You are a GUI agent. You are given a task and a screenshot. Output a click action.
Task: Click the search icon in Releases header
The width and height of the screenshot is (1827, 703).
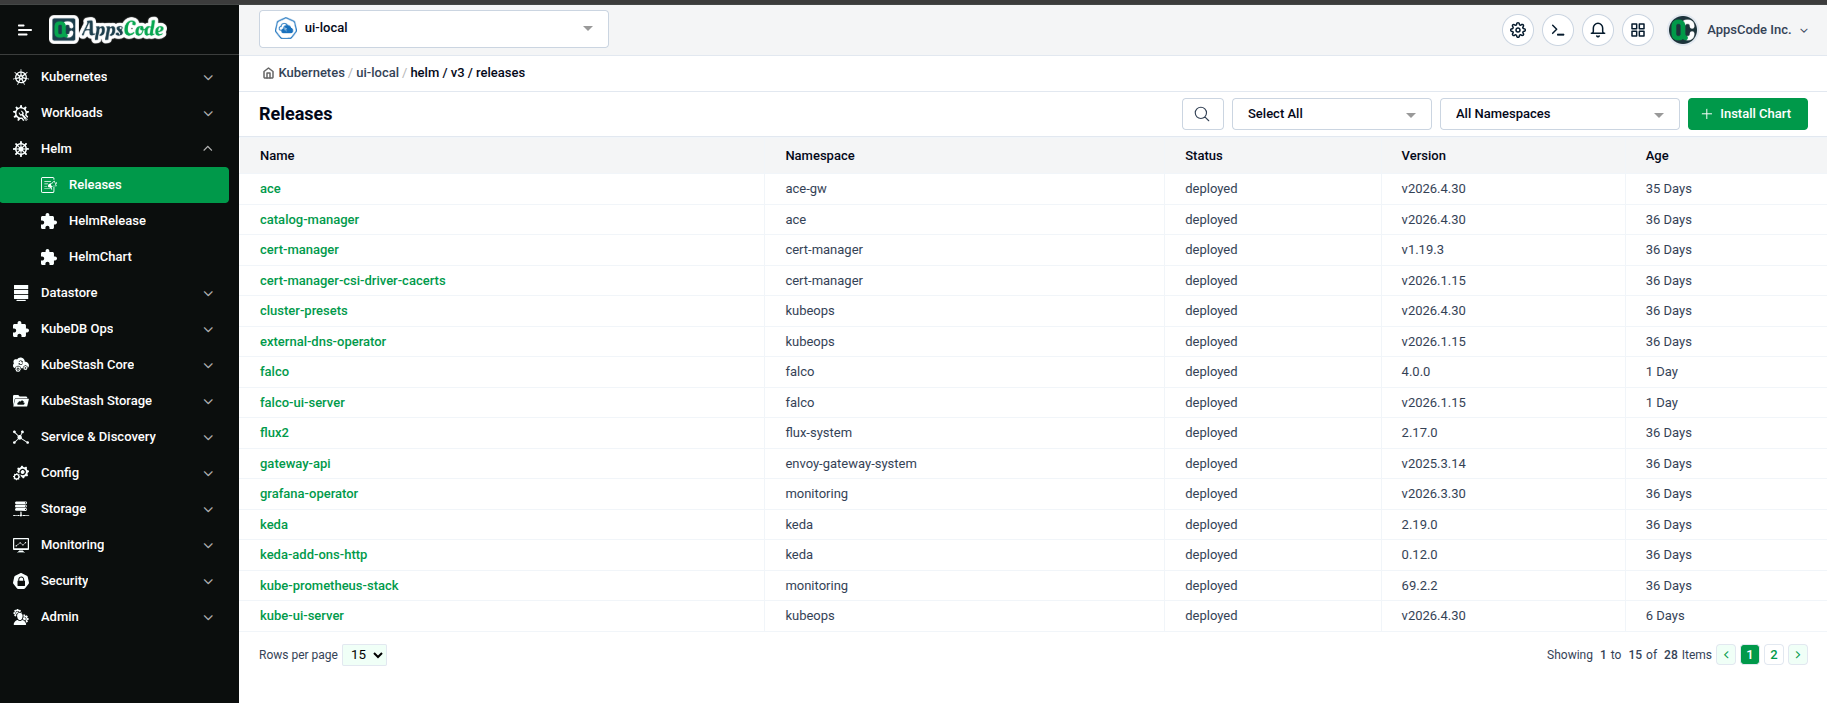coord(1202,114)
